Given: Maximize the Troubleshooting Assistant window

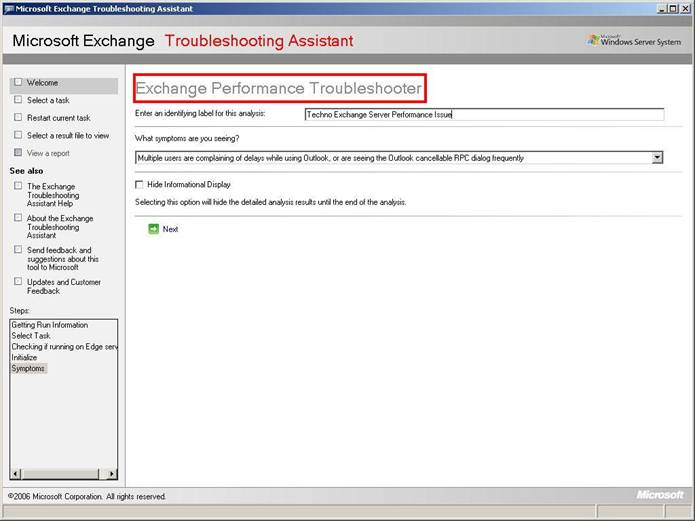Looking at the screenshot, I should click(x=673, y=8).
